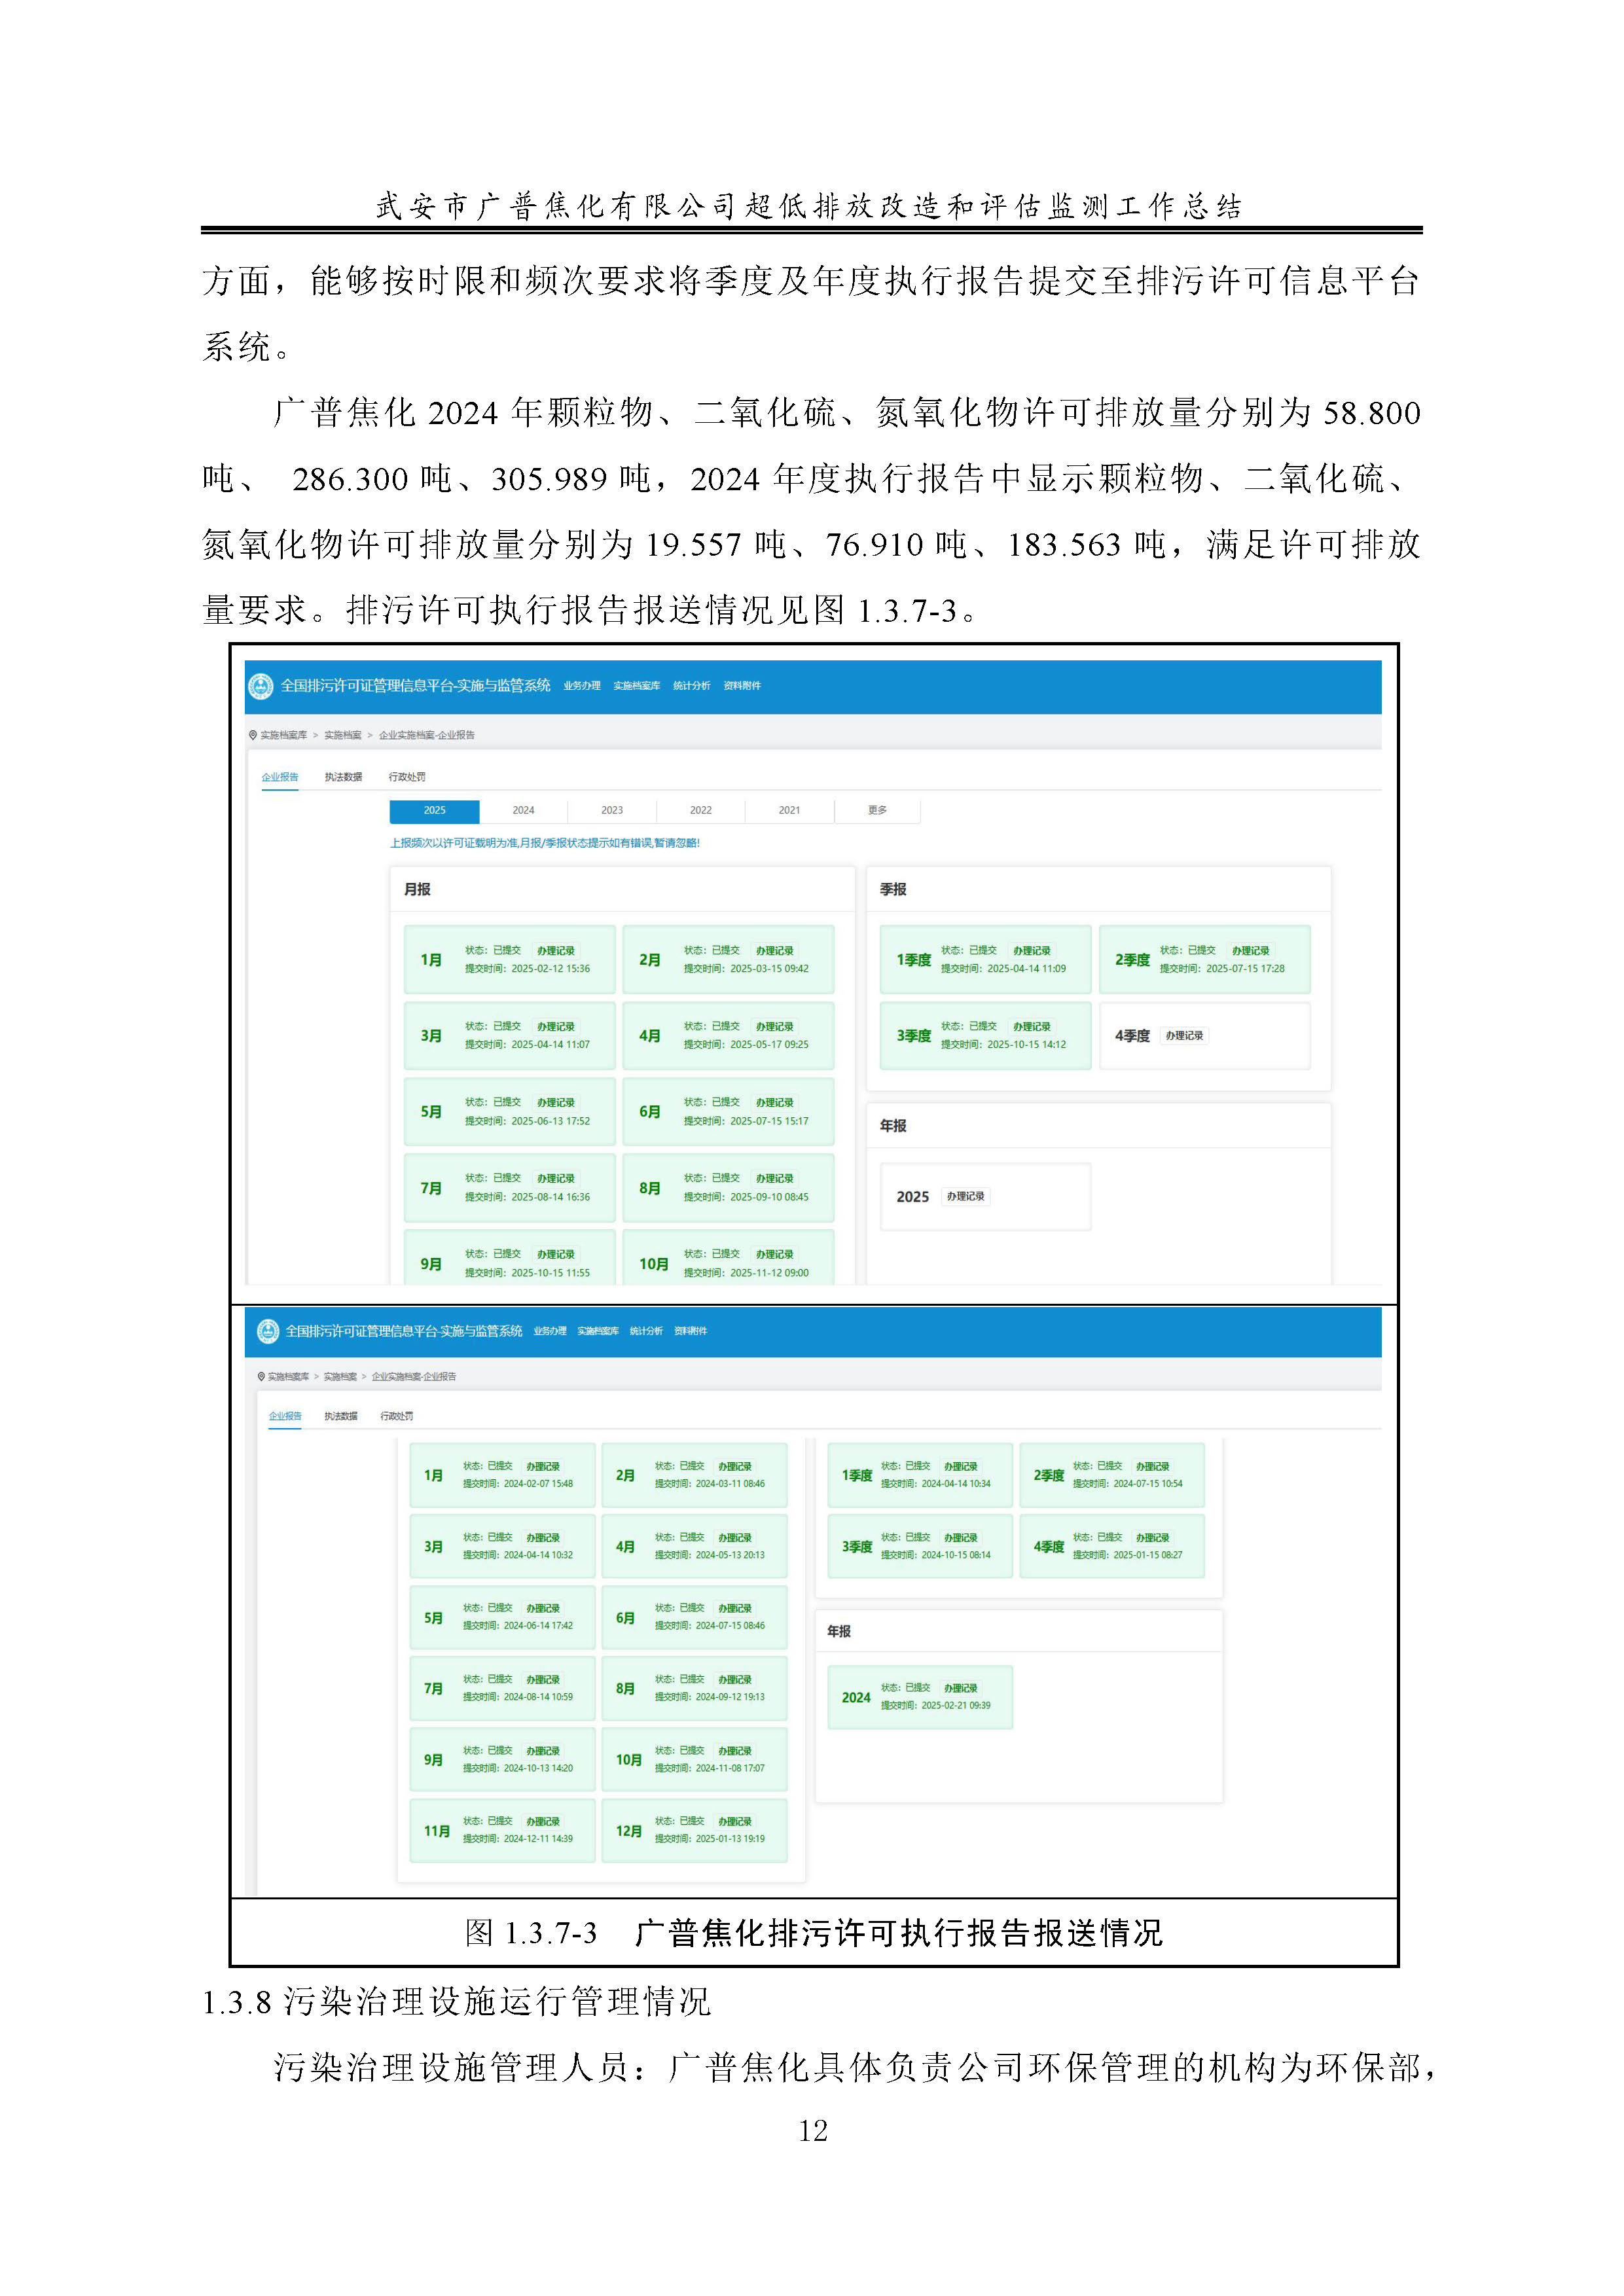Open 办理记录 for 12月 submitted 2025-01-13
This screenshot has height=2296, width=1624.
point(735,1822)
